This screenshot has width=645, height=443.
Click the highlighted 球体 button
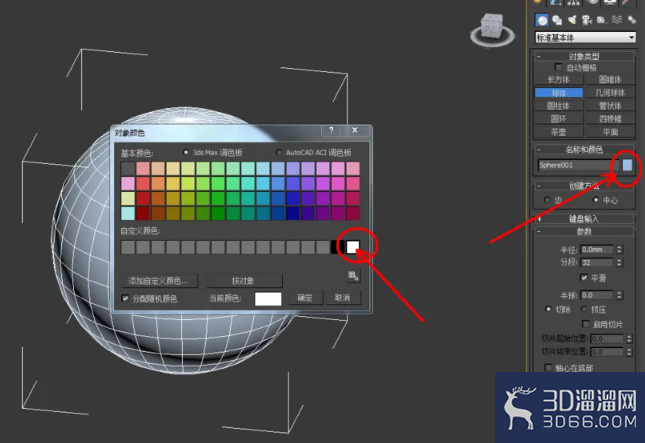point(559,93)
